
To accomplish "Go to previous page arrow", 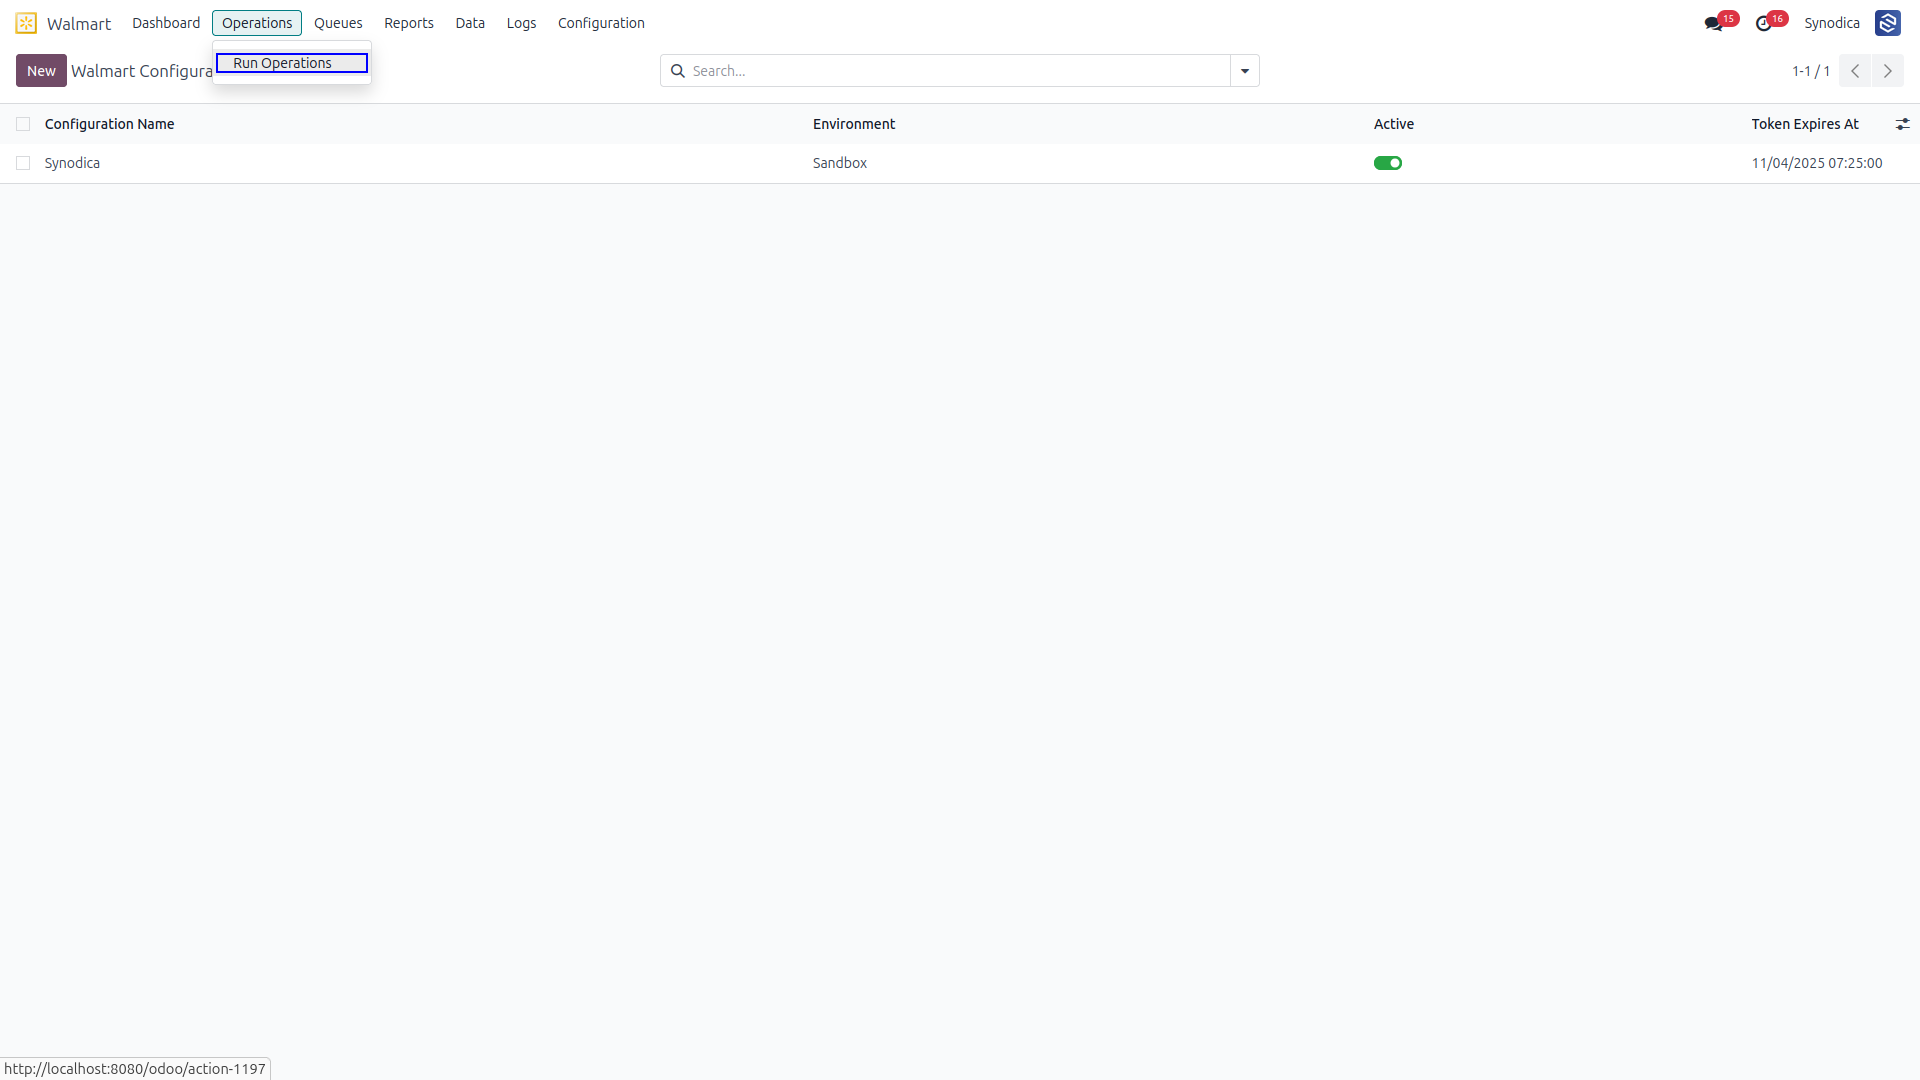I will point(1855,71).
